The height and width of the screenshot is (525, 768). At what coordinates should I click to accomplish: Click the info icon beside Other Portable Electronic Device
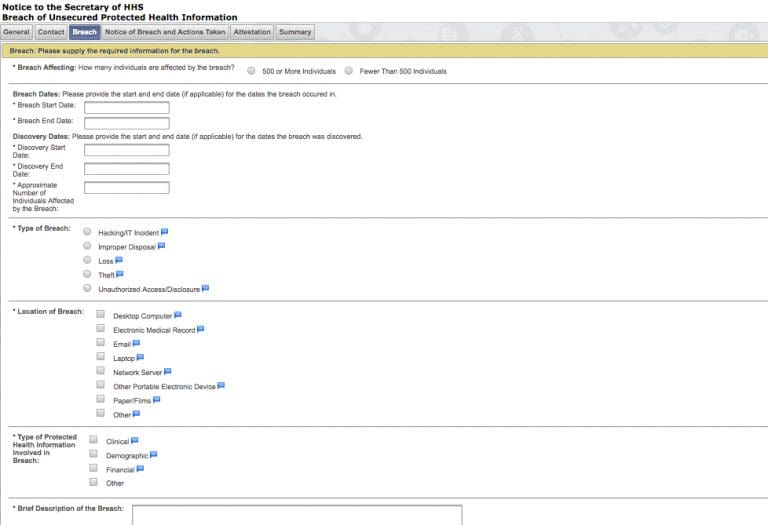[x=221, y=386]
